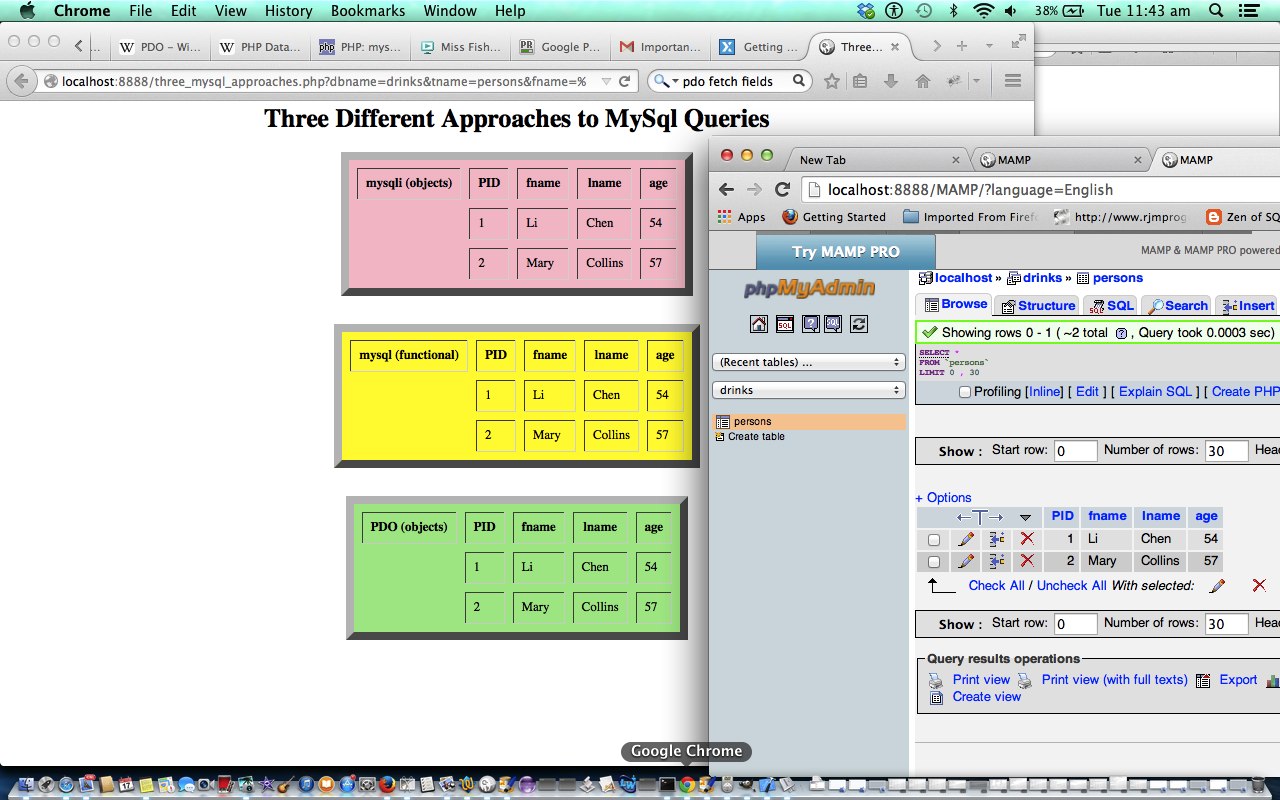
Task: Delete the Mary Collins row with the red X
Action: (1026, 561)
